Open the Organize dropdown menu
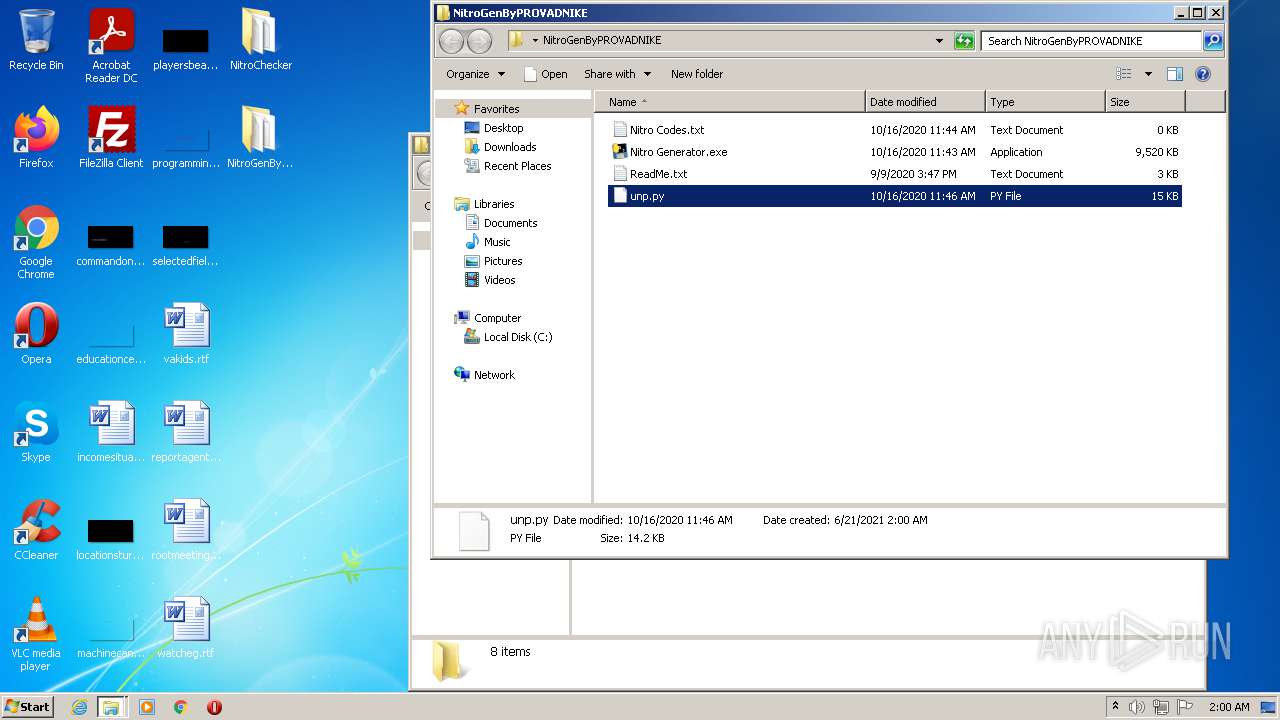The image size is (1280, 720). click(x=476, y=74)
